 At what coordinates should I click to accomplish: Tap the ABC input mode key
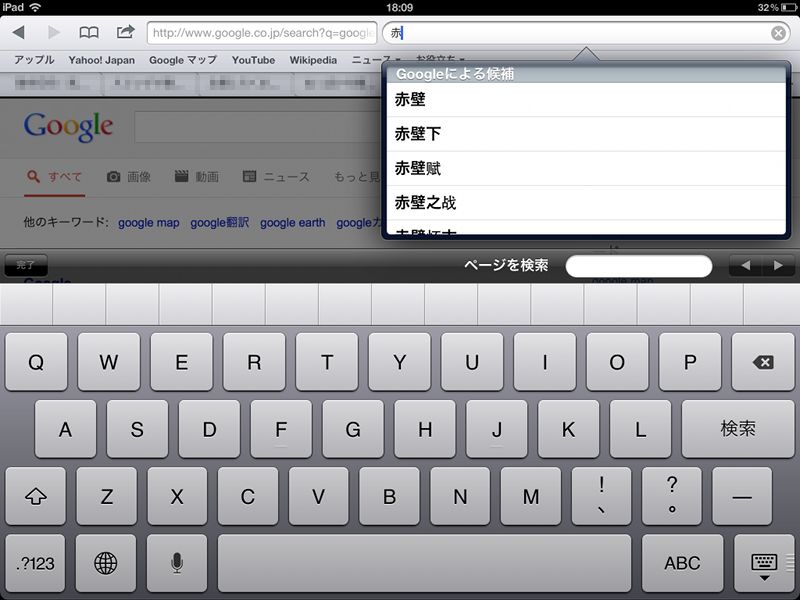pos(682,563)
